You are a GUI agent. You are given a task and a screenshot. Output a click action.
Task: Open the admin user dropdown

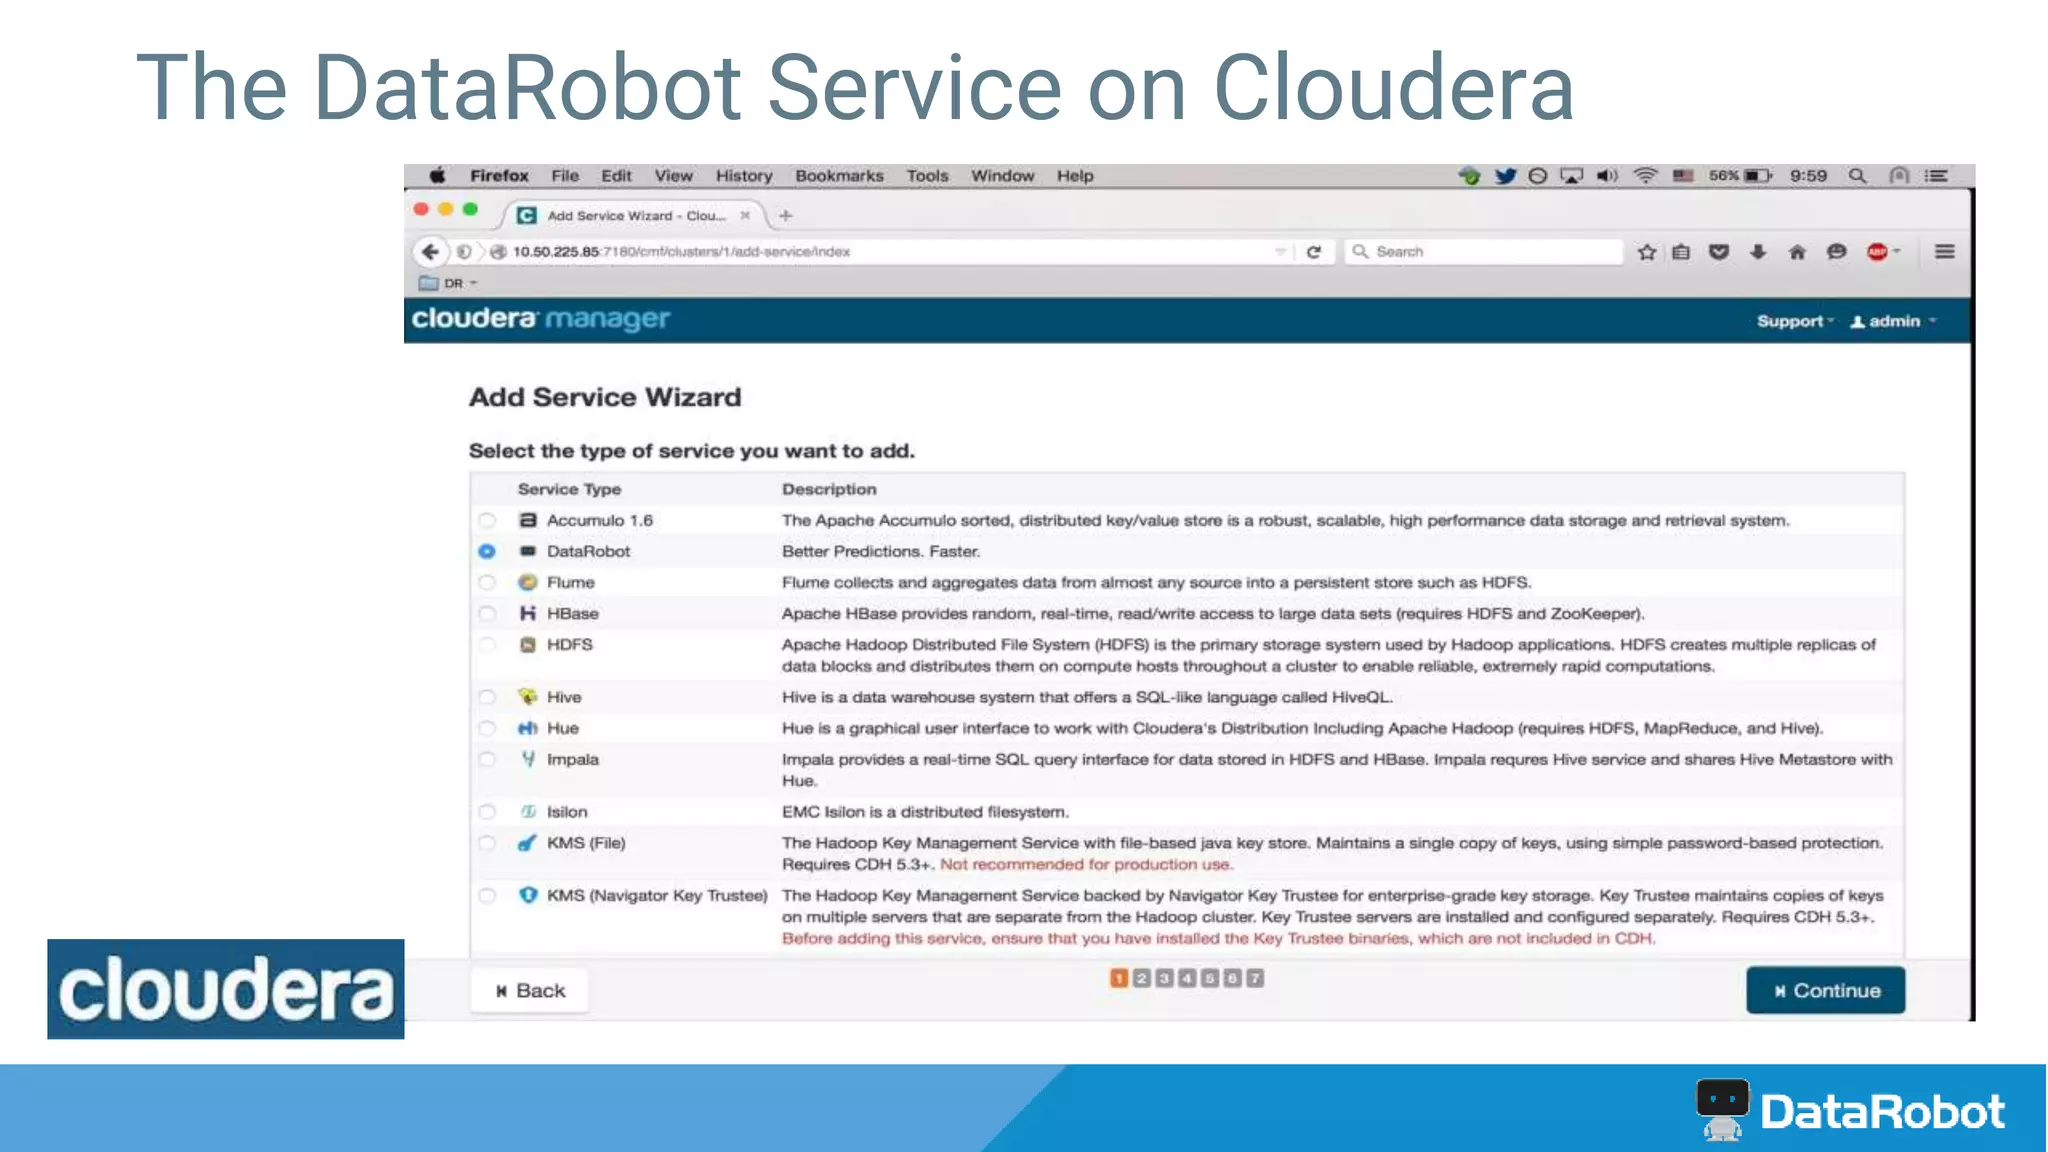coord(1893,321)
